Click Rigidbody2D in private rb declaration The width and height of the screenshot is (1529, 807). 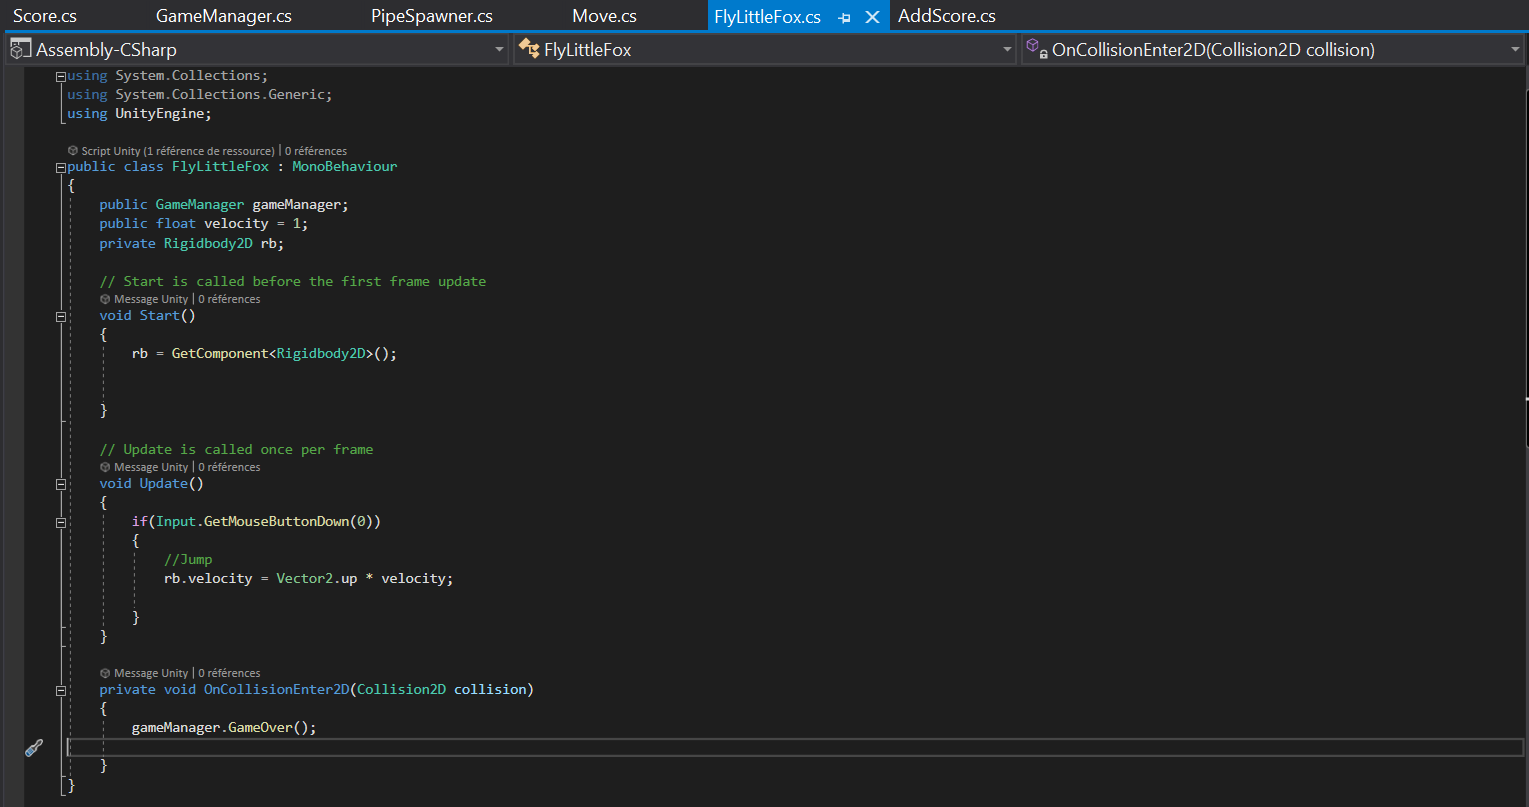point(208,243)
